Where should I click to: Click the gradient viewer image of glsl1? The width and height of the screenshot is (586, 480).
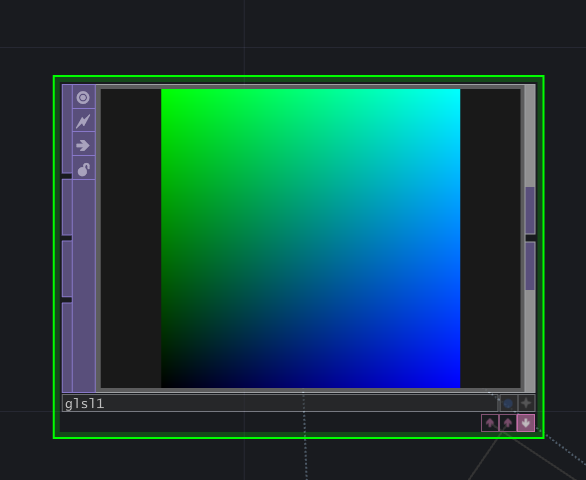pyautogui.click(x=311, y=239)
